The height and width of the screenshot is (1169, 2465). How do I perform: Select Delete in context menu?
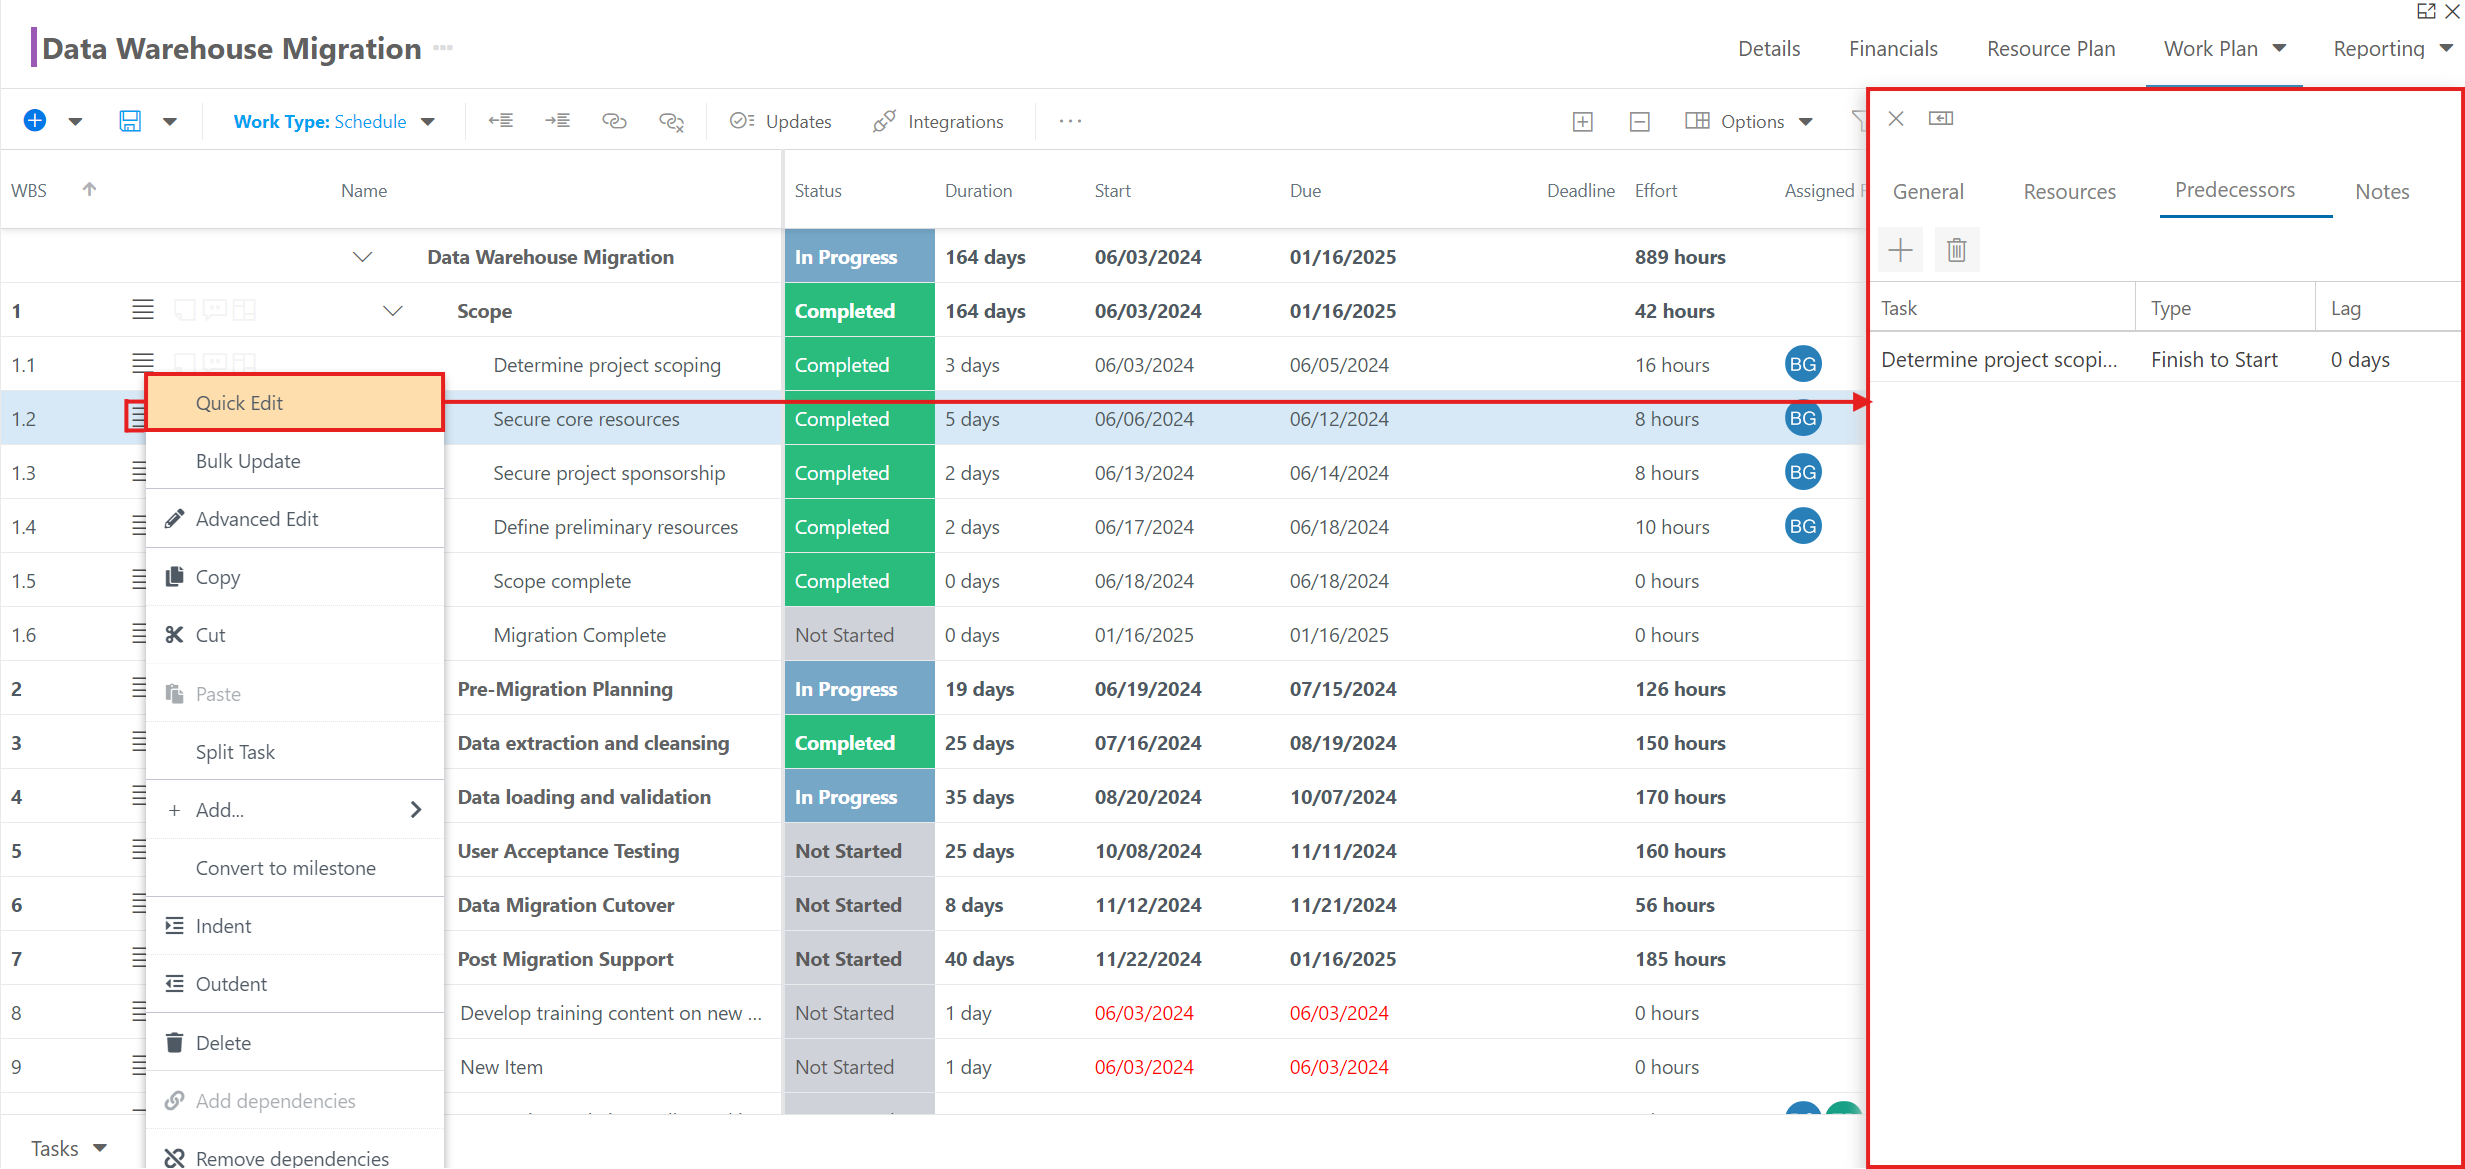click(295, 1043)
